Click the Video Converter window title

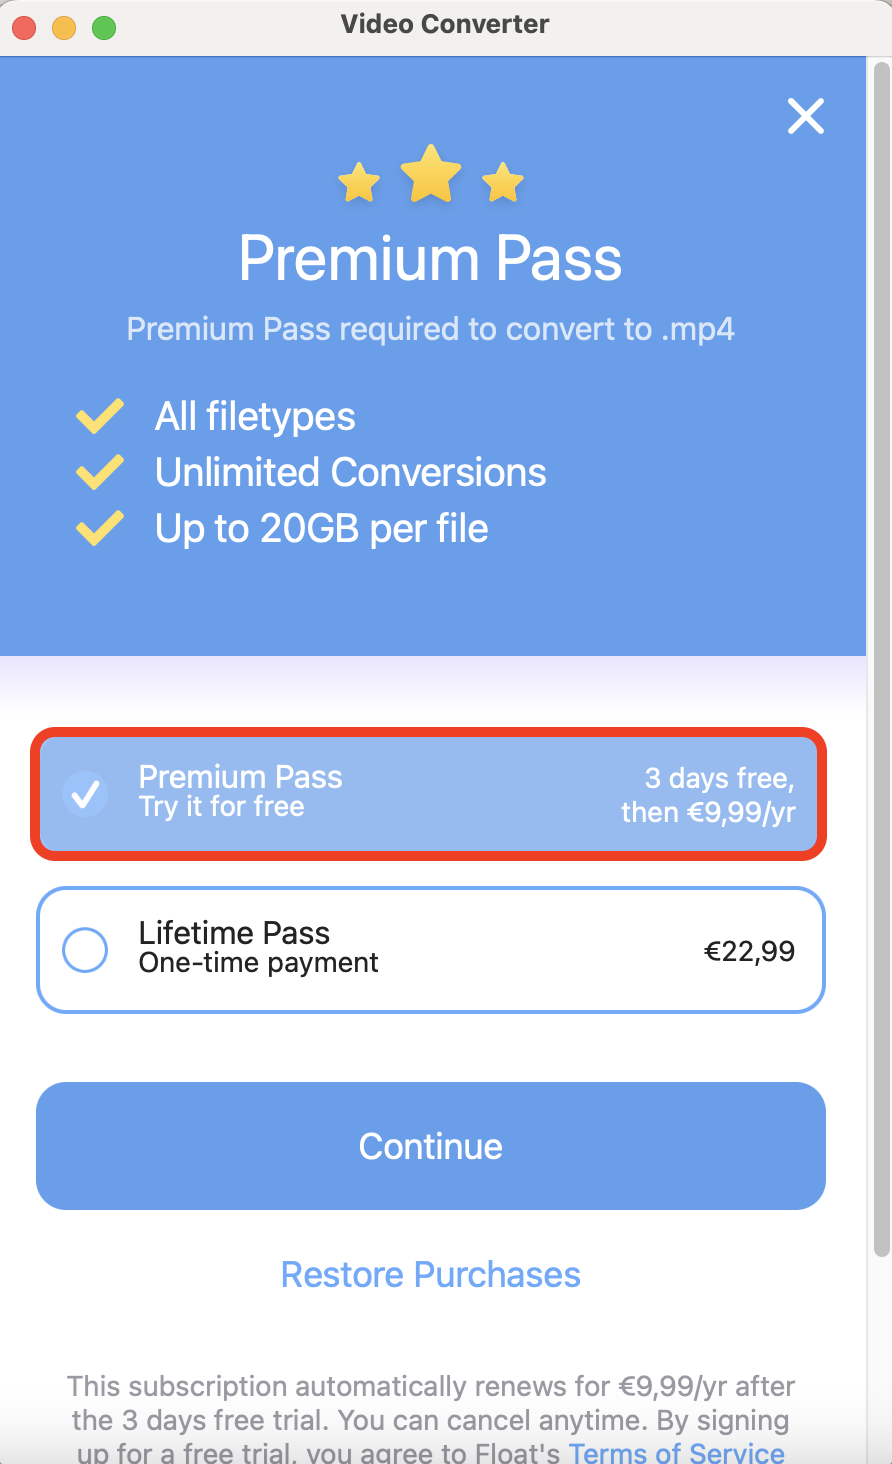tap(445, 24)
